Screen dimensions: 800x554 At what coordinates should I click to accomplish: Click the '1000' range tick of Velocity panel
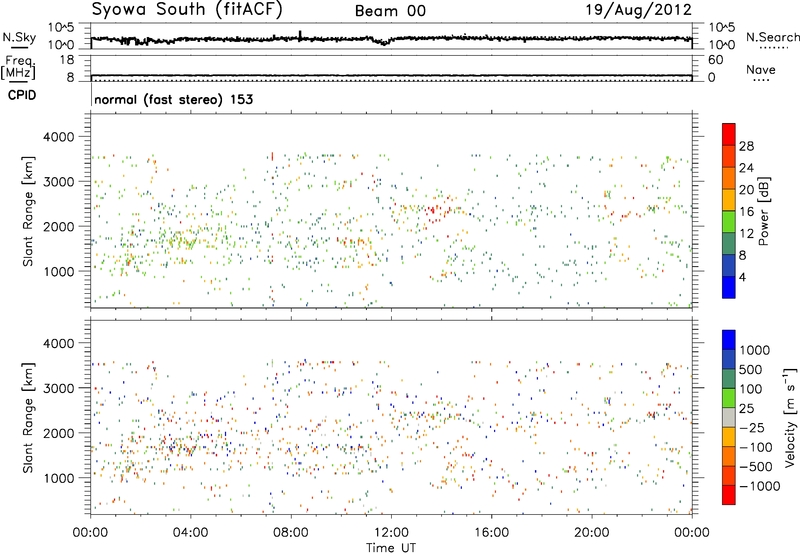[58, 478]
